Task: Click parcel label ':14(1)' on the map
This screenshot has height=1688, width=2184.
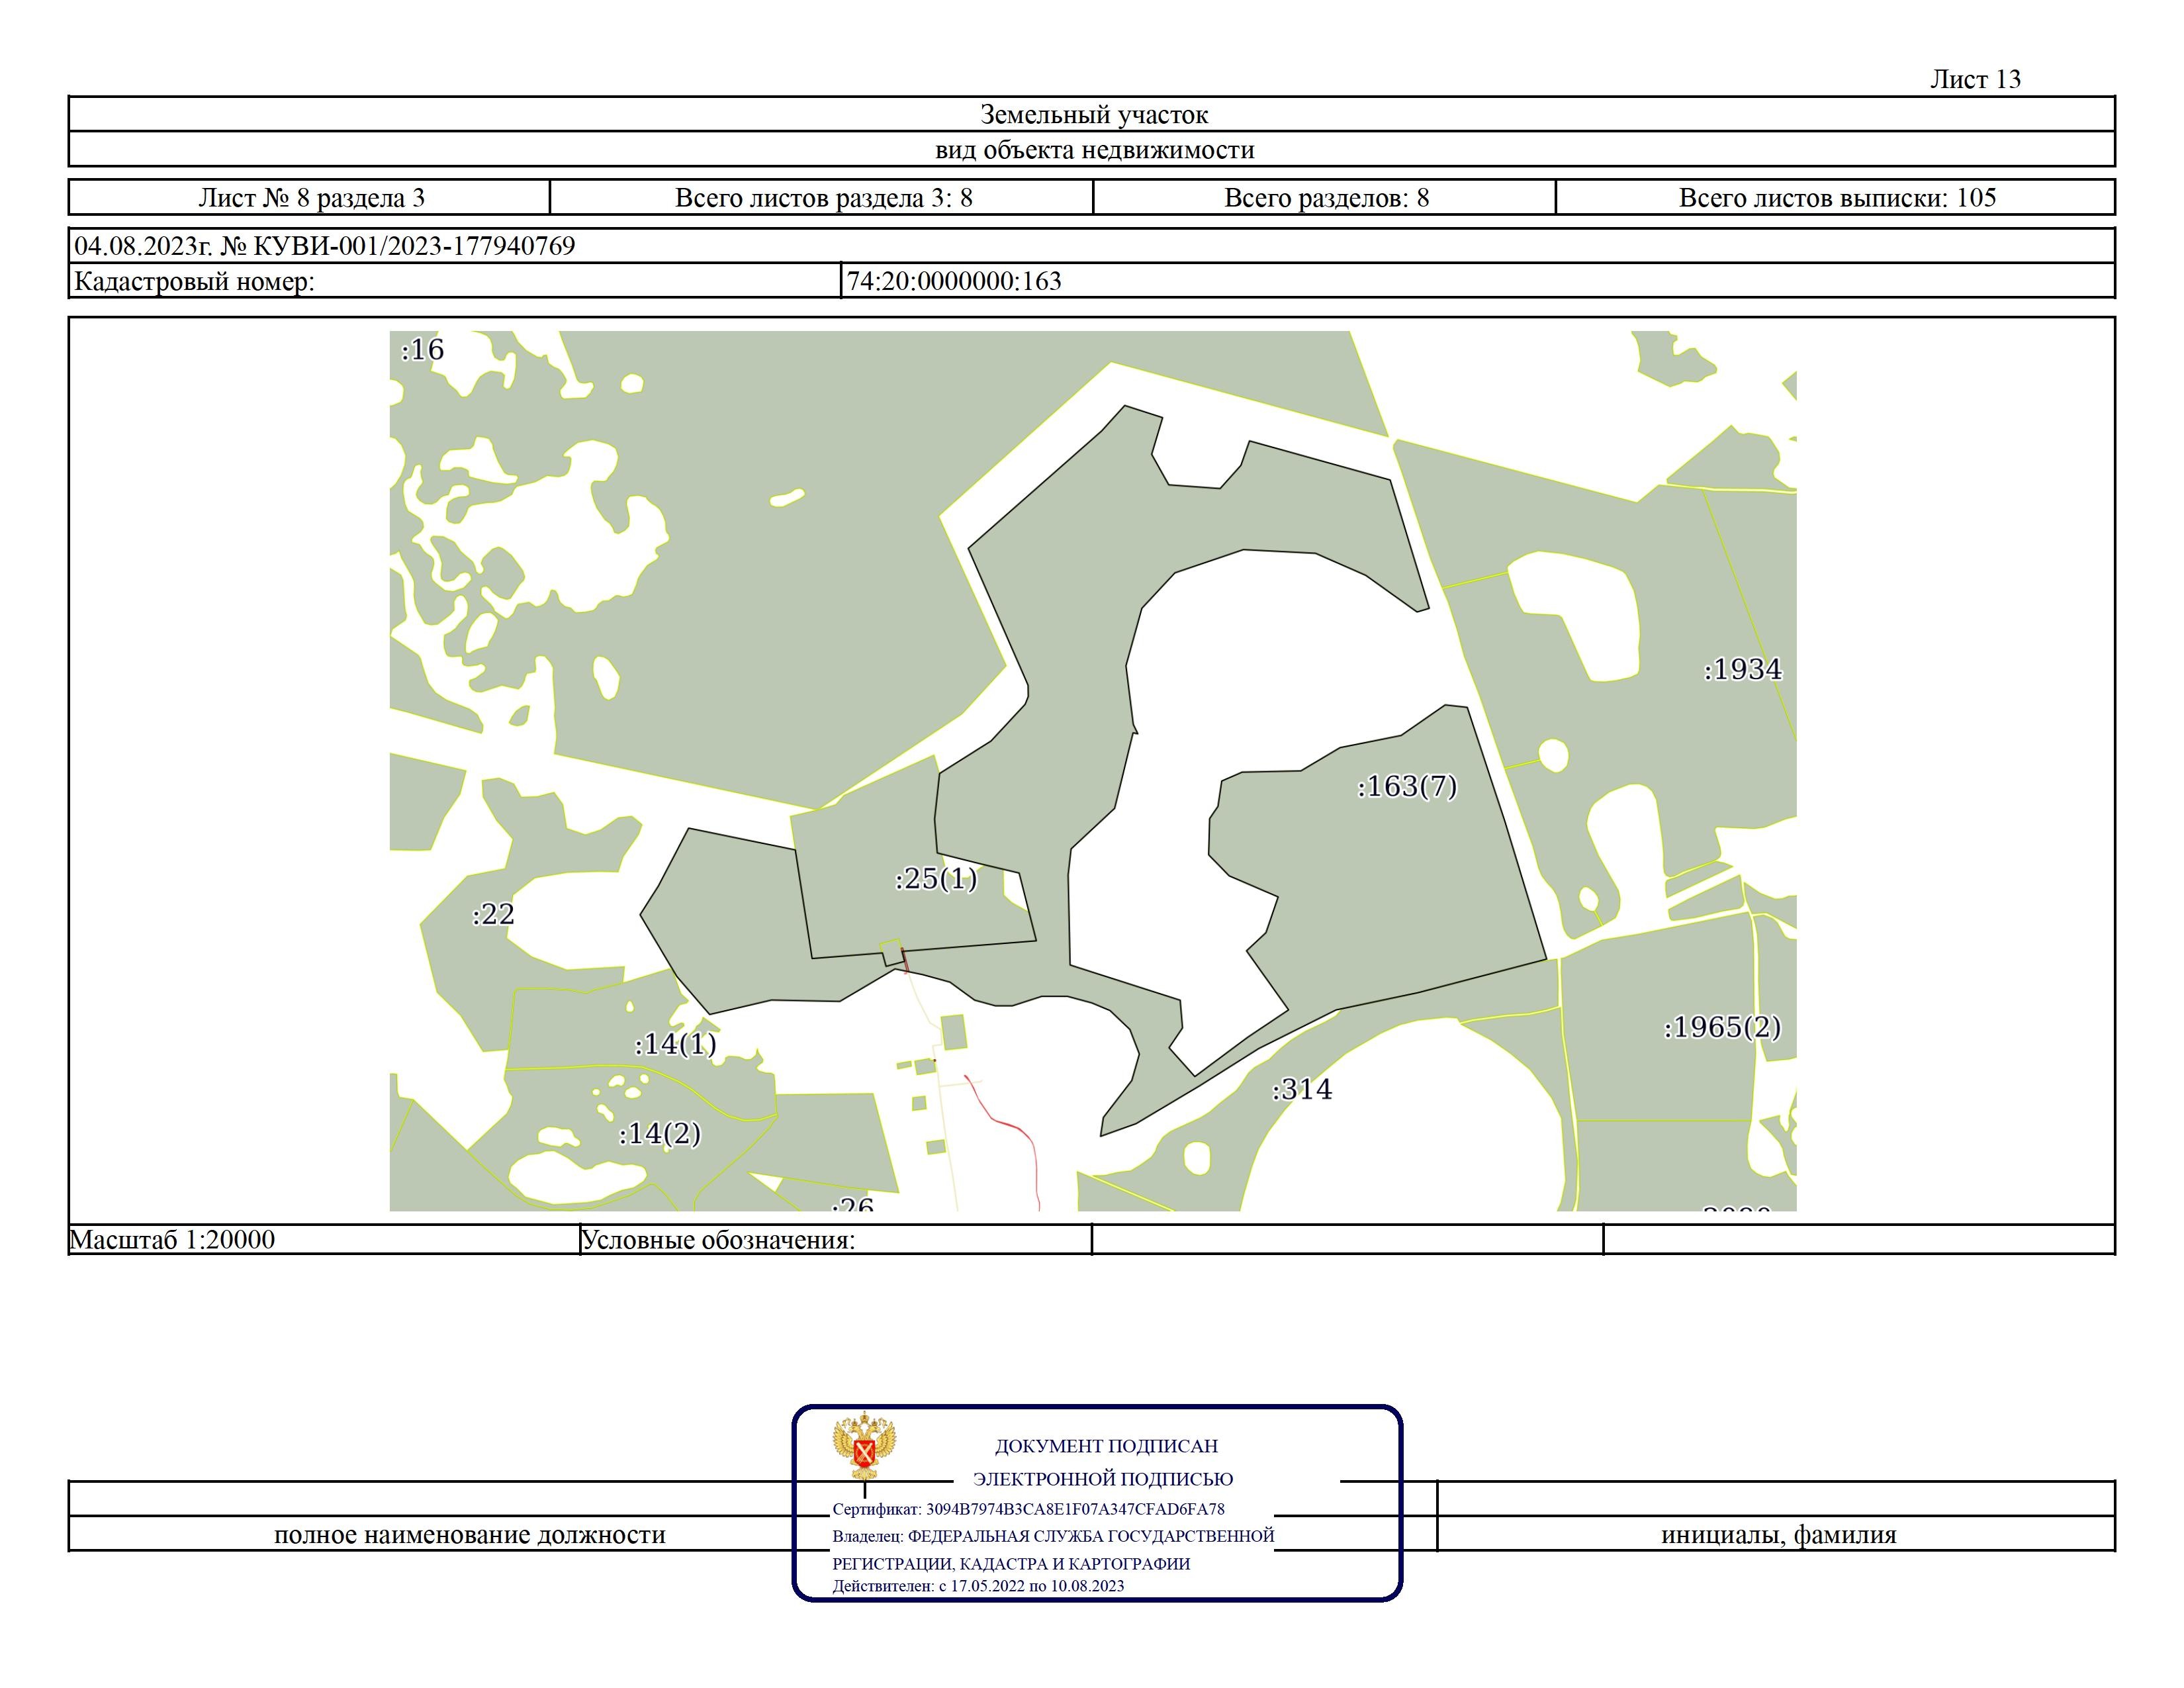Action: coord(675,1045)
